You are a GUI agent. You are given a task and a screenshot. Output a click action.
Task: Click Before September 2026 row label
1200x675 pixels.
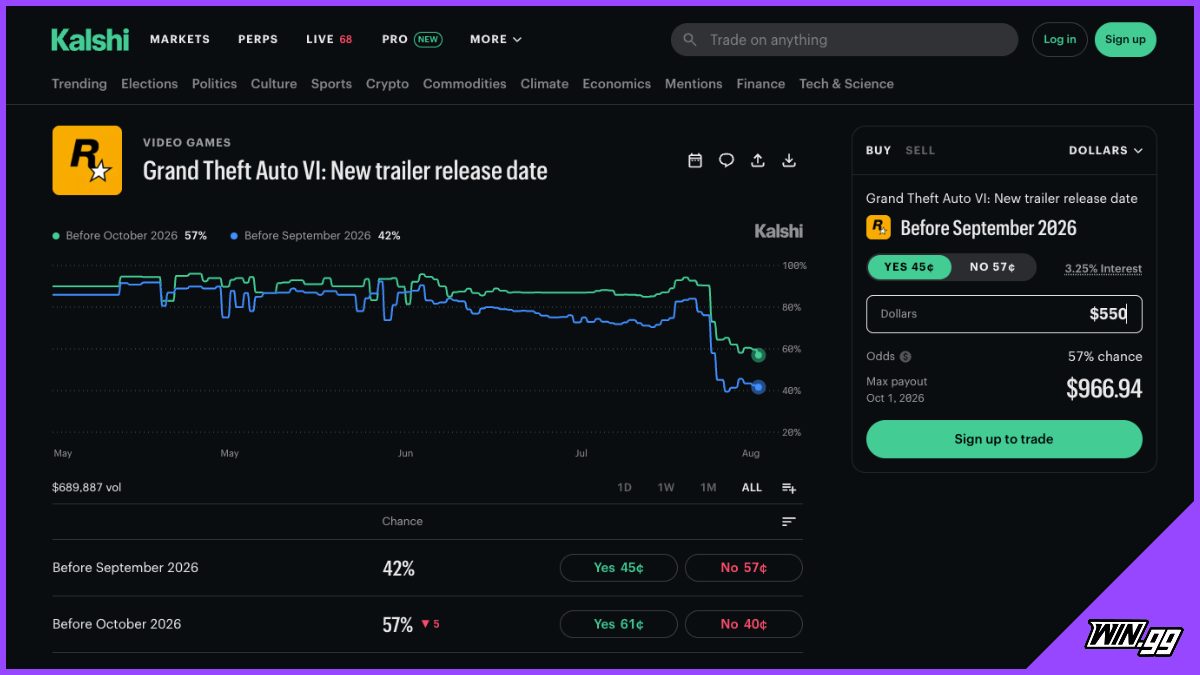125,568
